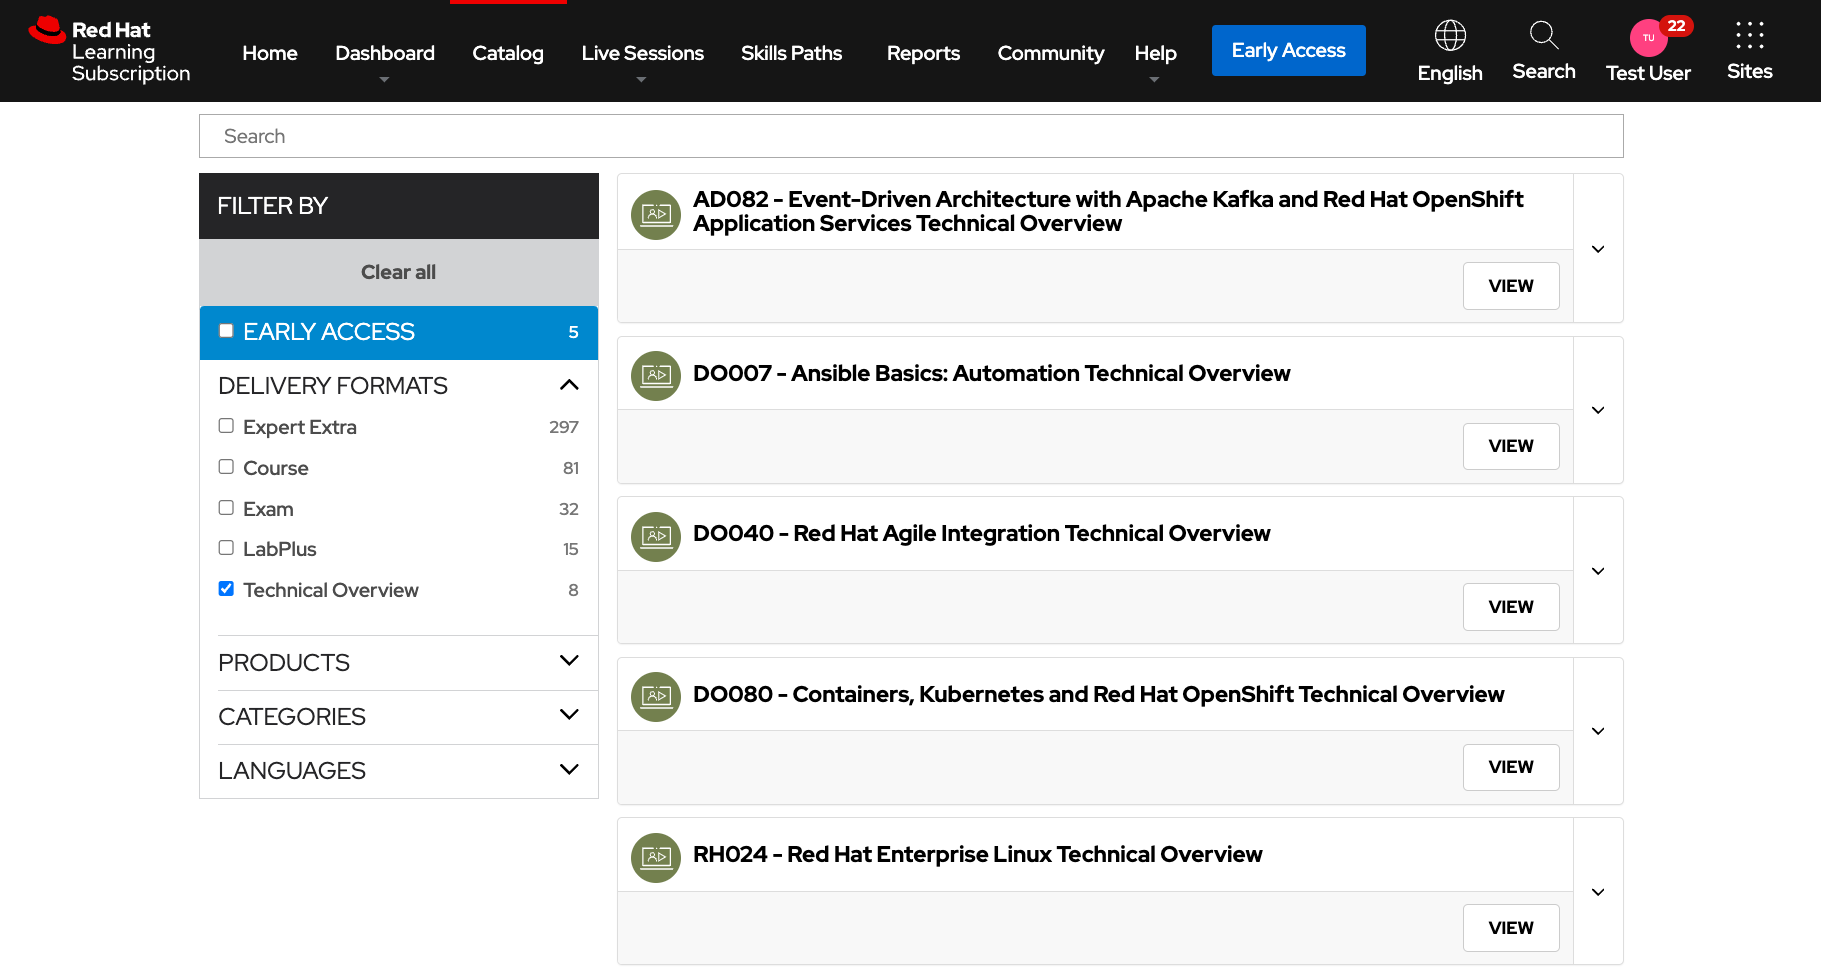This screenshot has width=1821, height=973.
Task: Click the RH024 course thumbnail icon
Action: 655,857
